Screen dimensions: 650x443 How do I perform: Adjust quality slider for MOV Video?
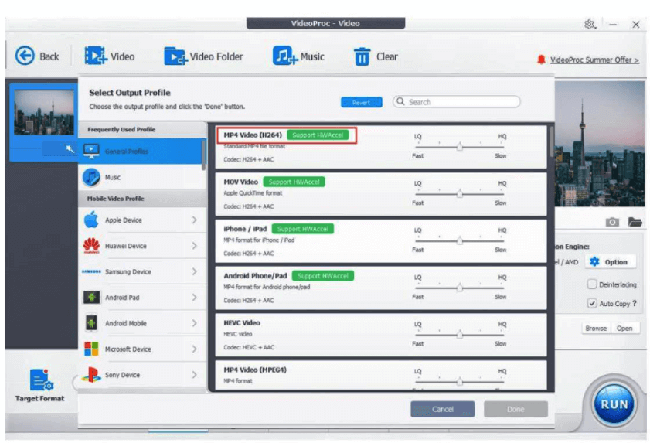pos(459,194)
